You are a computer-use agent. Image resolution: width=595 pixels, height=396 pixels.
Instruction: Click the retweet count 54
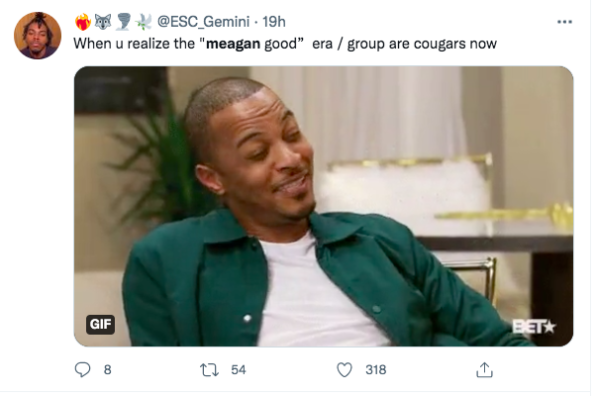[x=238, y=370]
